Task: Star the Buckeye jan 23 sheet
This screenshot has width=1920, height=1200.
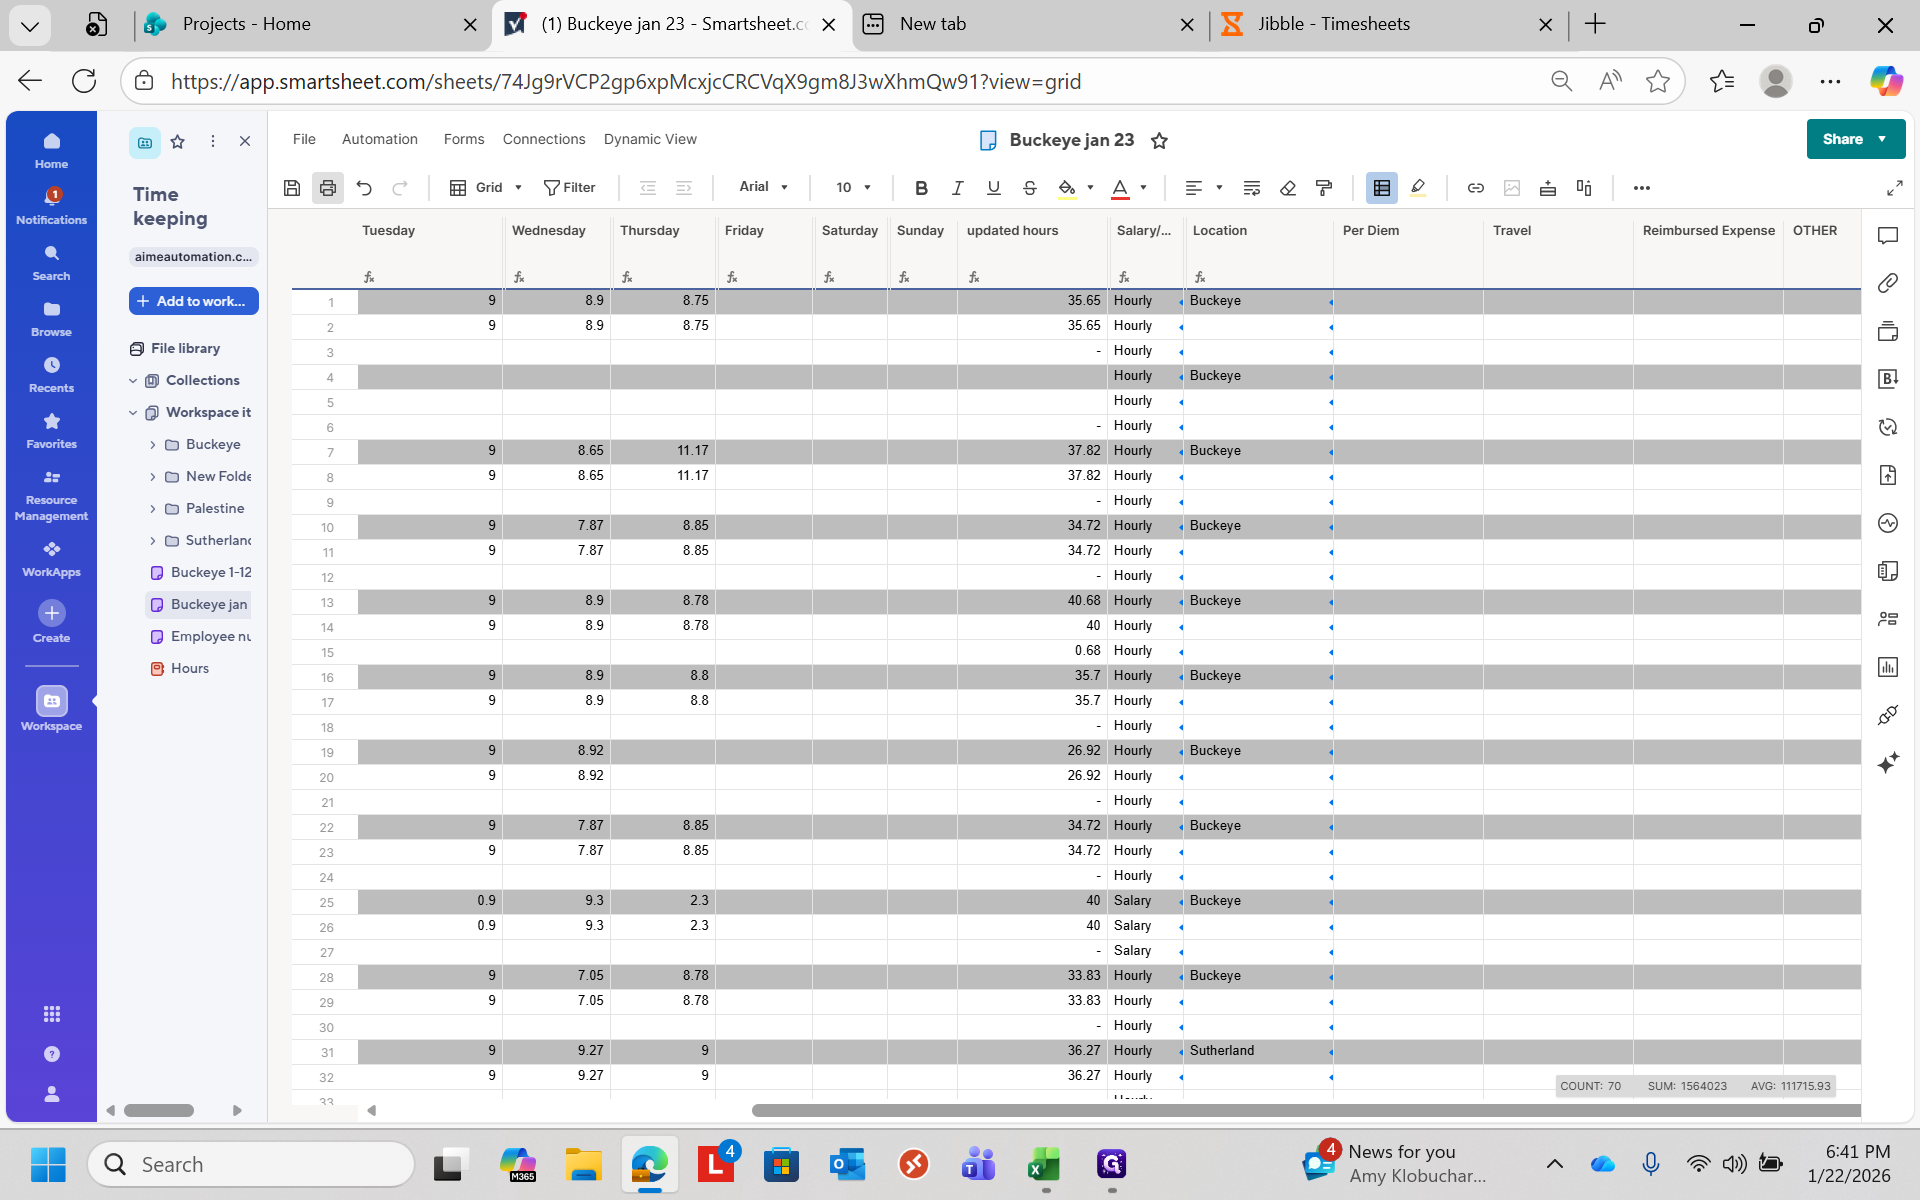Action: [1159, 141]
